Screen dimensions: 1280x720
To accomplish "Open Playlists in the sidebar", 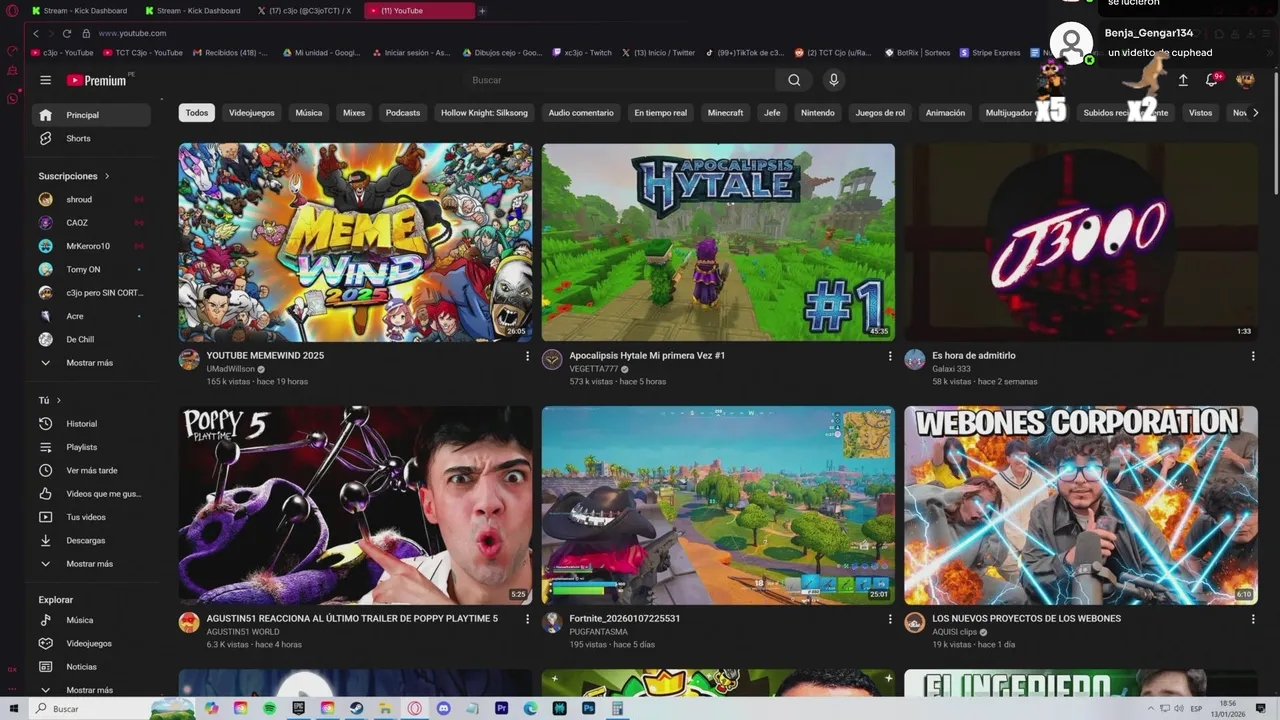I will [x=91, y=447].
